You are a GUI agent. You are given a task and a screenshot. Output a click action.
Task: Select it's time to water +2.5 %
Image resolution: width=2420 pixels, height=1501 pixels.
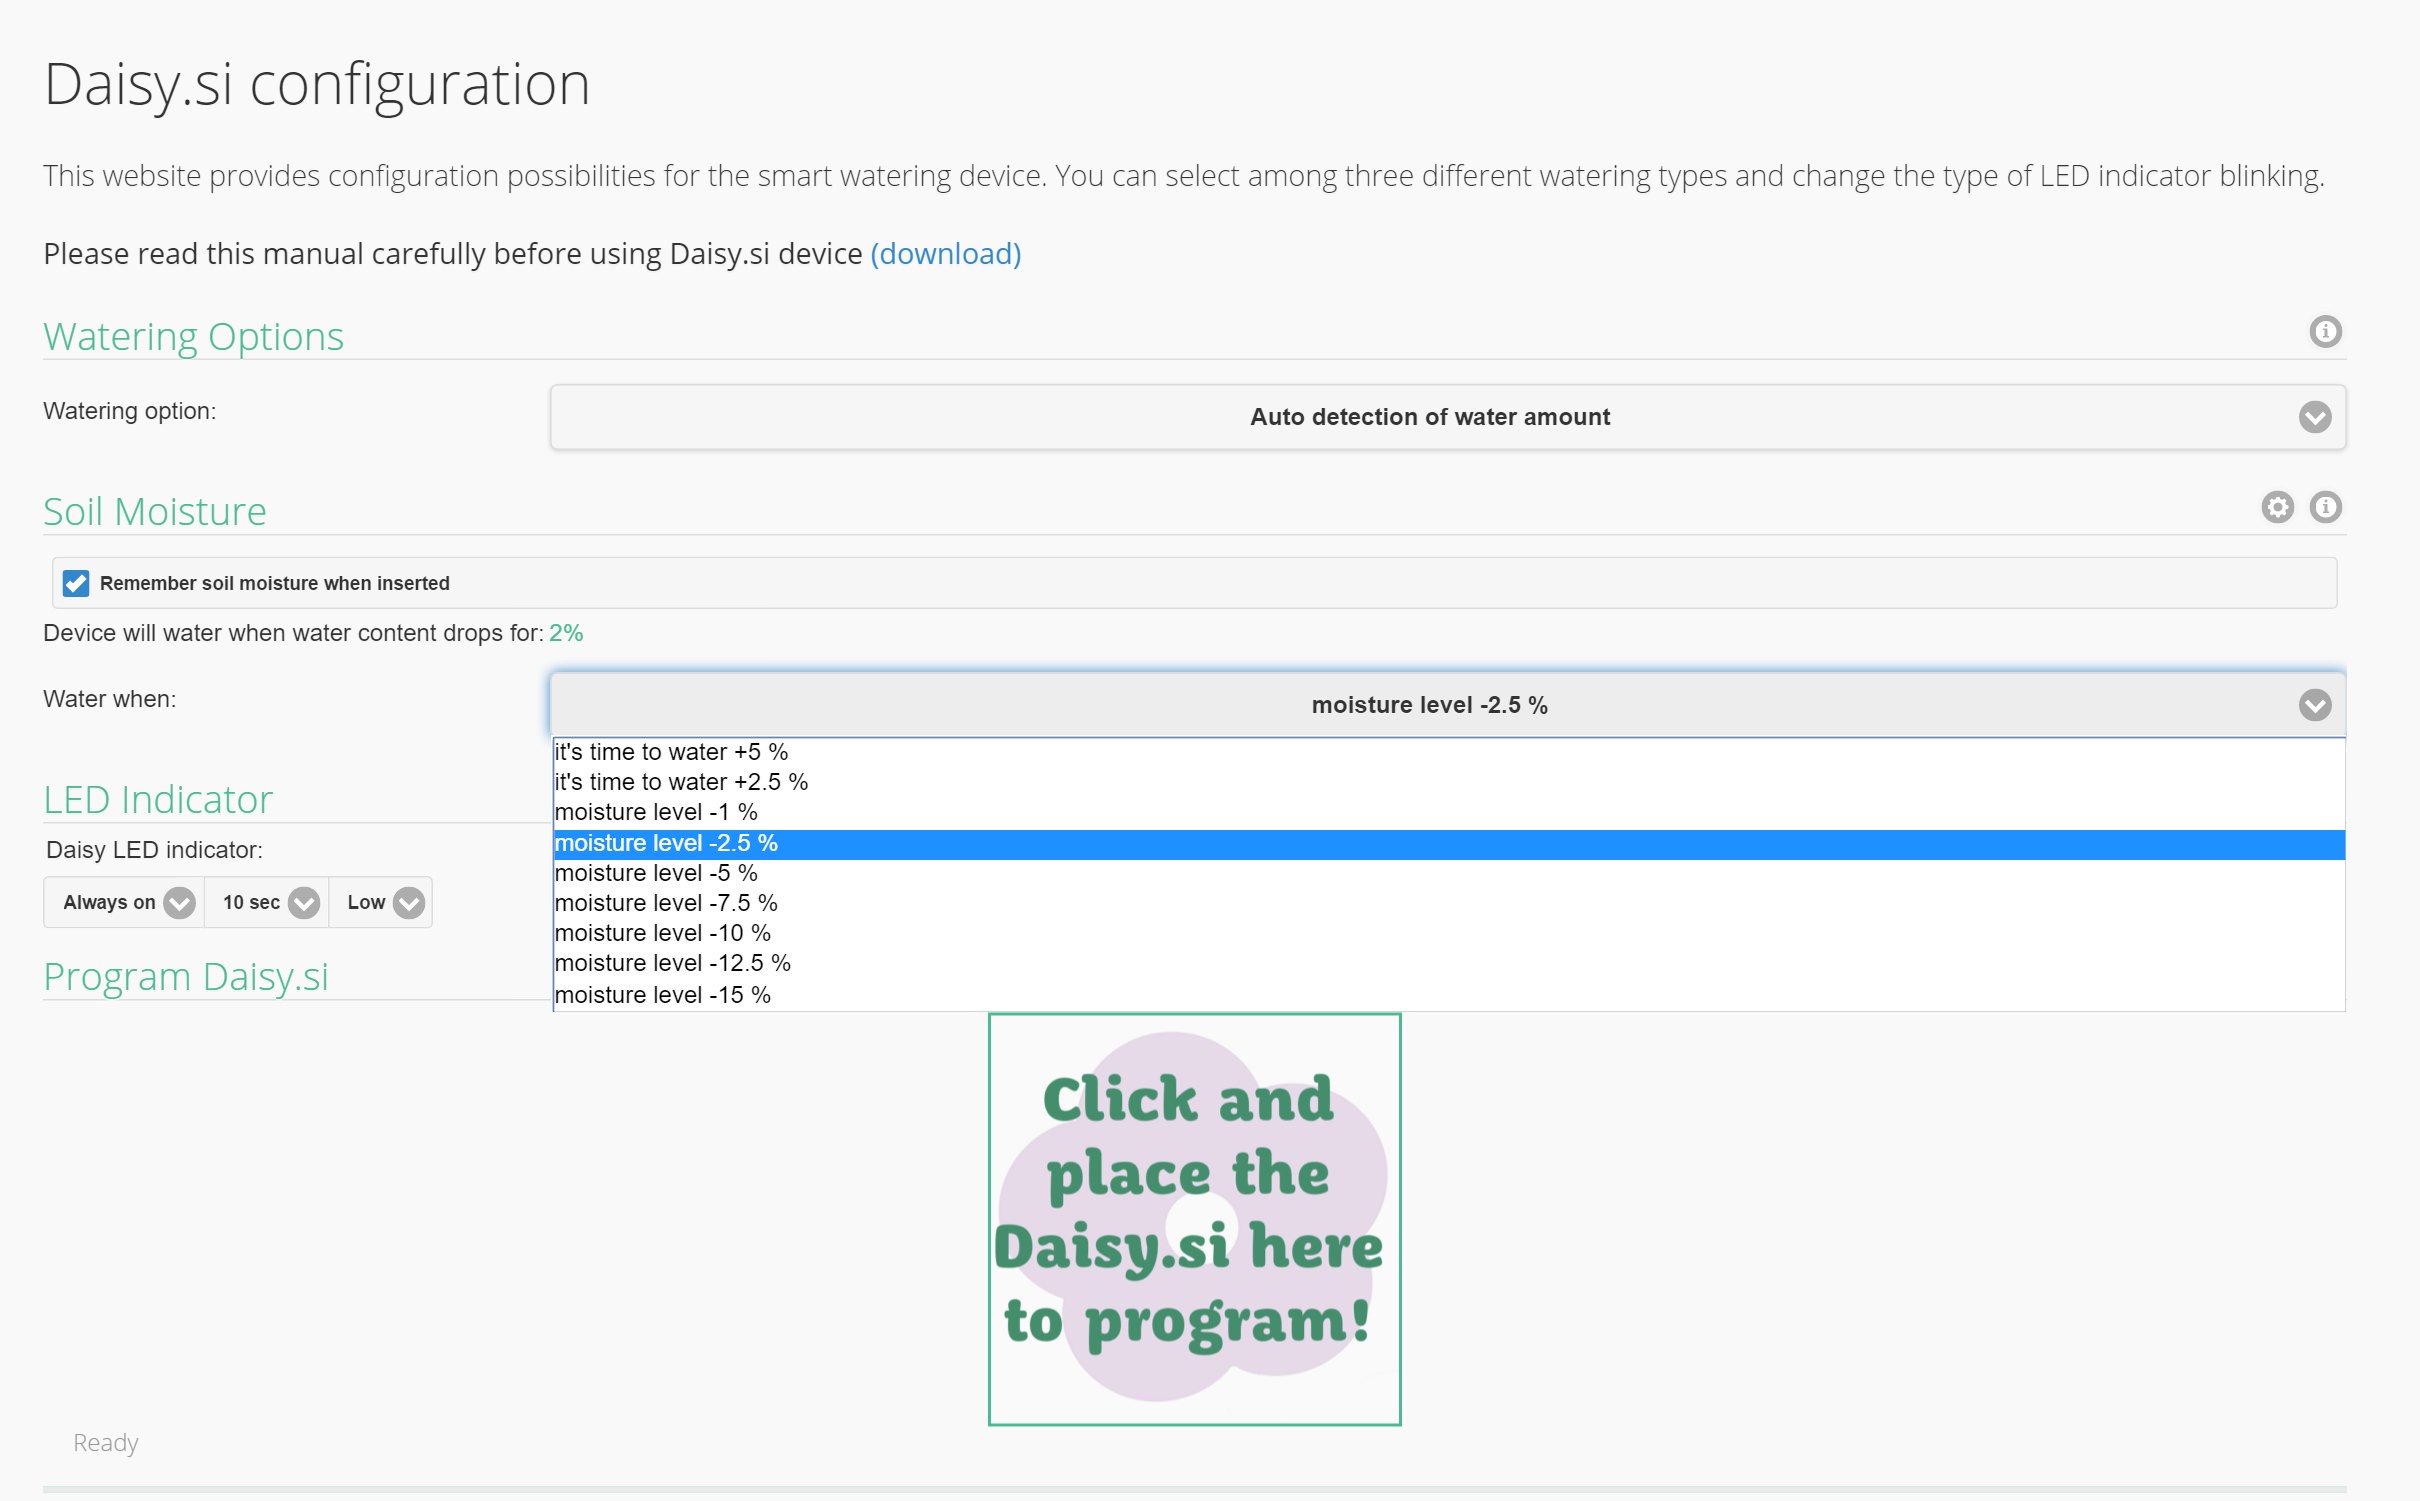point(1448,782)
